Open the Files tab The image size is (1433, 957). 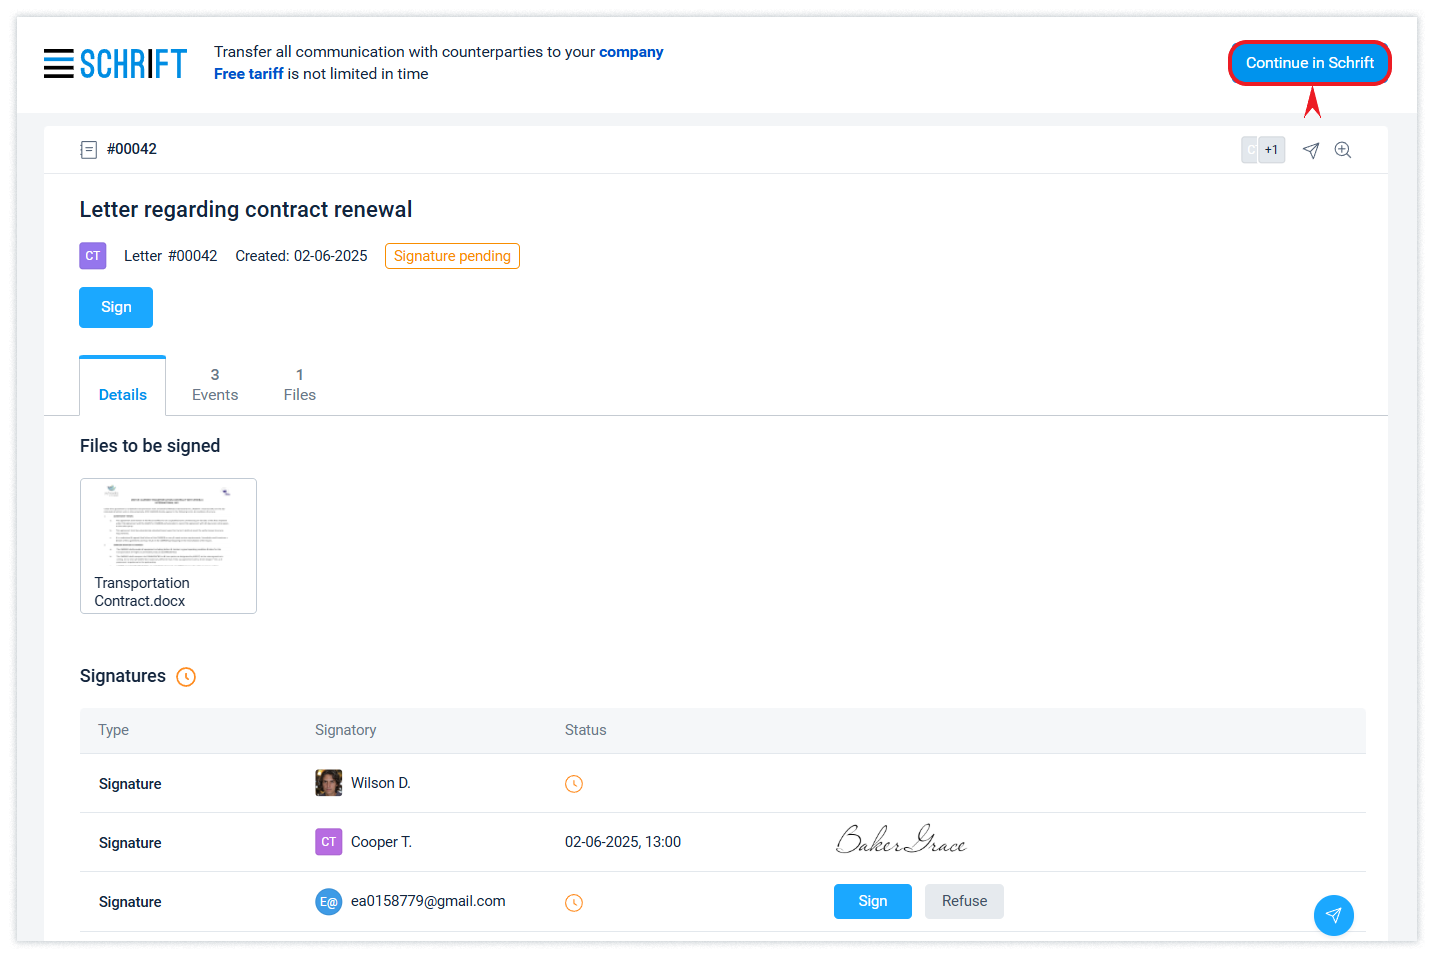299,385
